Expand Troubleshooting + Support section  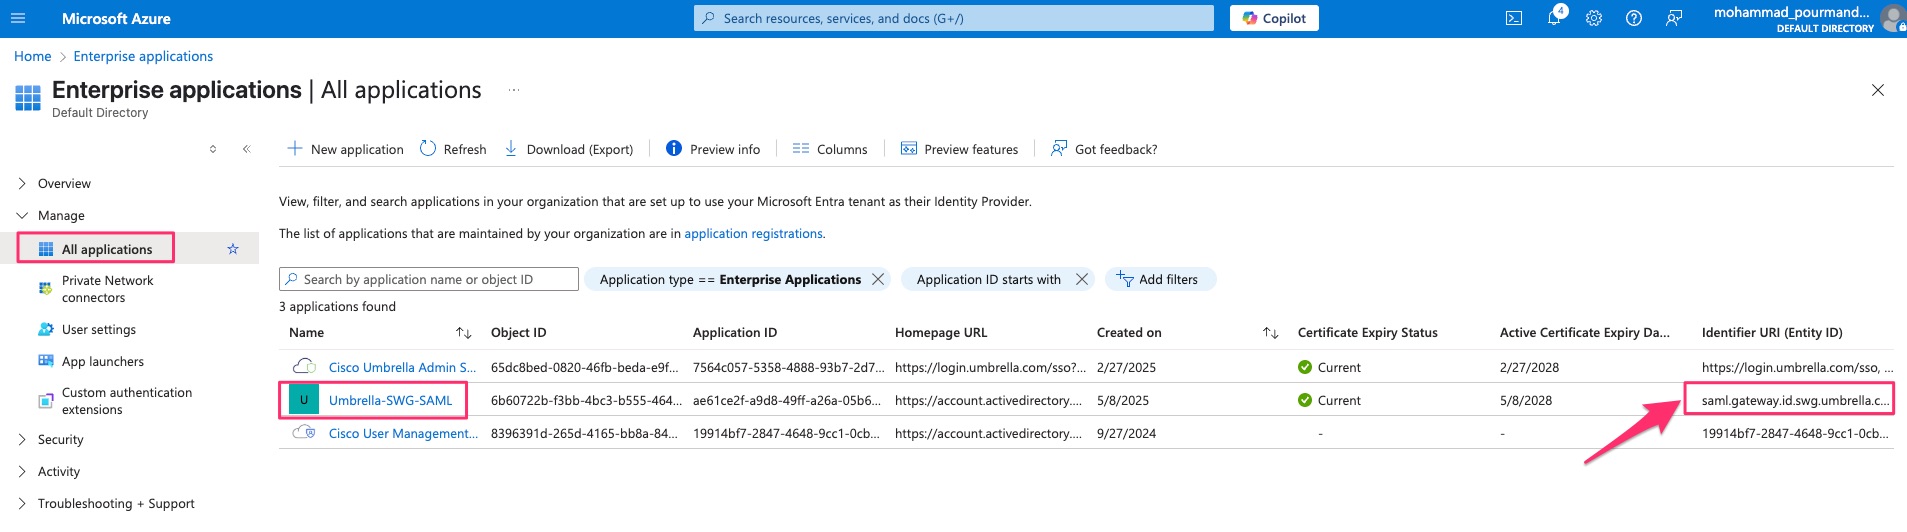click(x=22, y=503)
